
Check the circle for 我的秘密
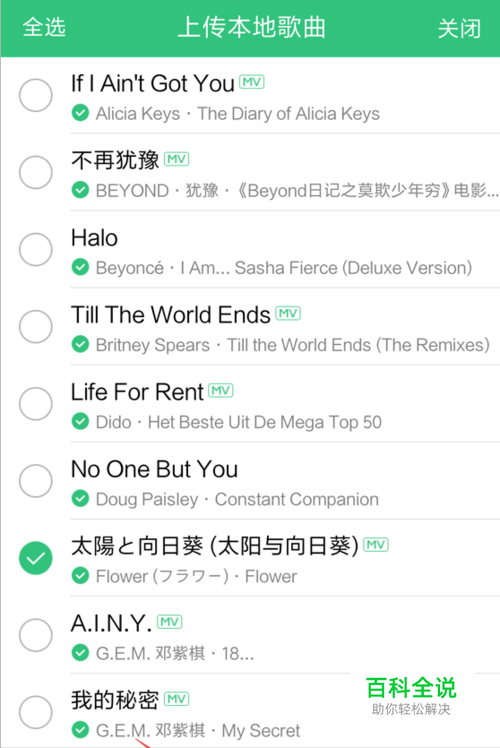[x=36, y=713]
